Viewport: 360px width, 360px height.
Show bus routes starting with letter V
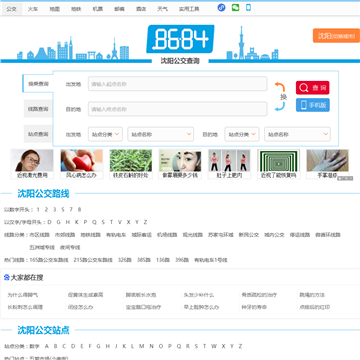pyautogui.click(x=120, y=222)
